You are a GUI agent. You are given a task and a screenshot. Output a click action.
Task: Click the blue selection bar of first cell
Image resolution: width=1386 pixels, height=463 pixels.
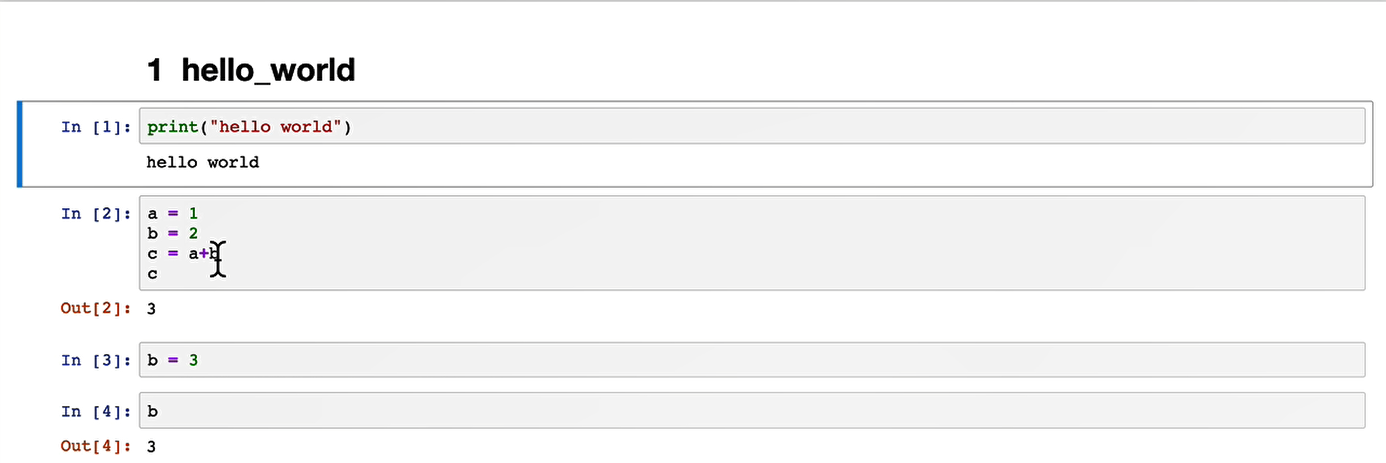point(19,144)
